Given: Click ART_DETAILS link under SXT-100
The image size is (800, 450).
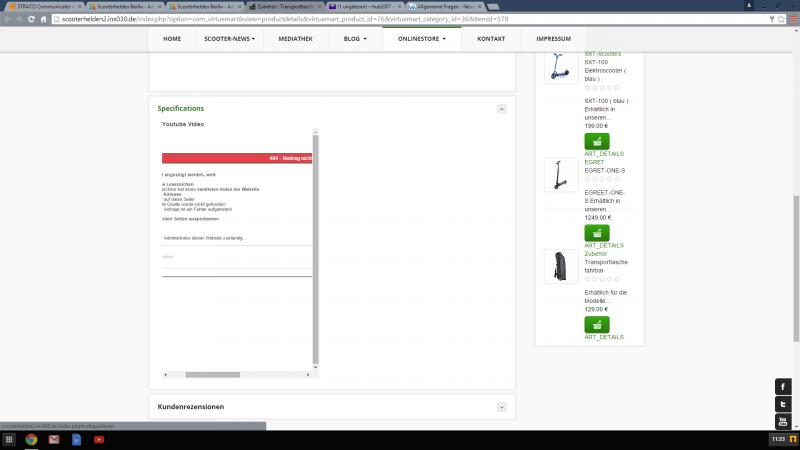Looking at the screenshot, I should pos(604,154).
